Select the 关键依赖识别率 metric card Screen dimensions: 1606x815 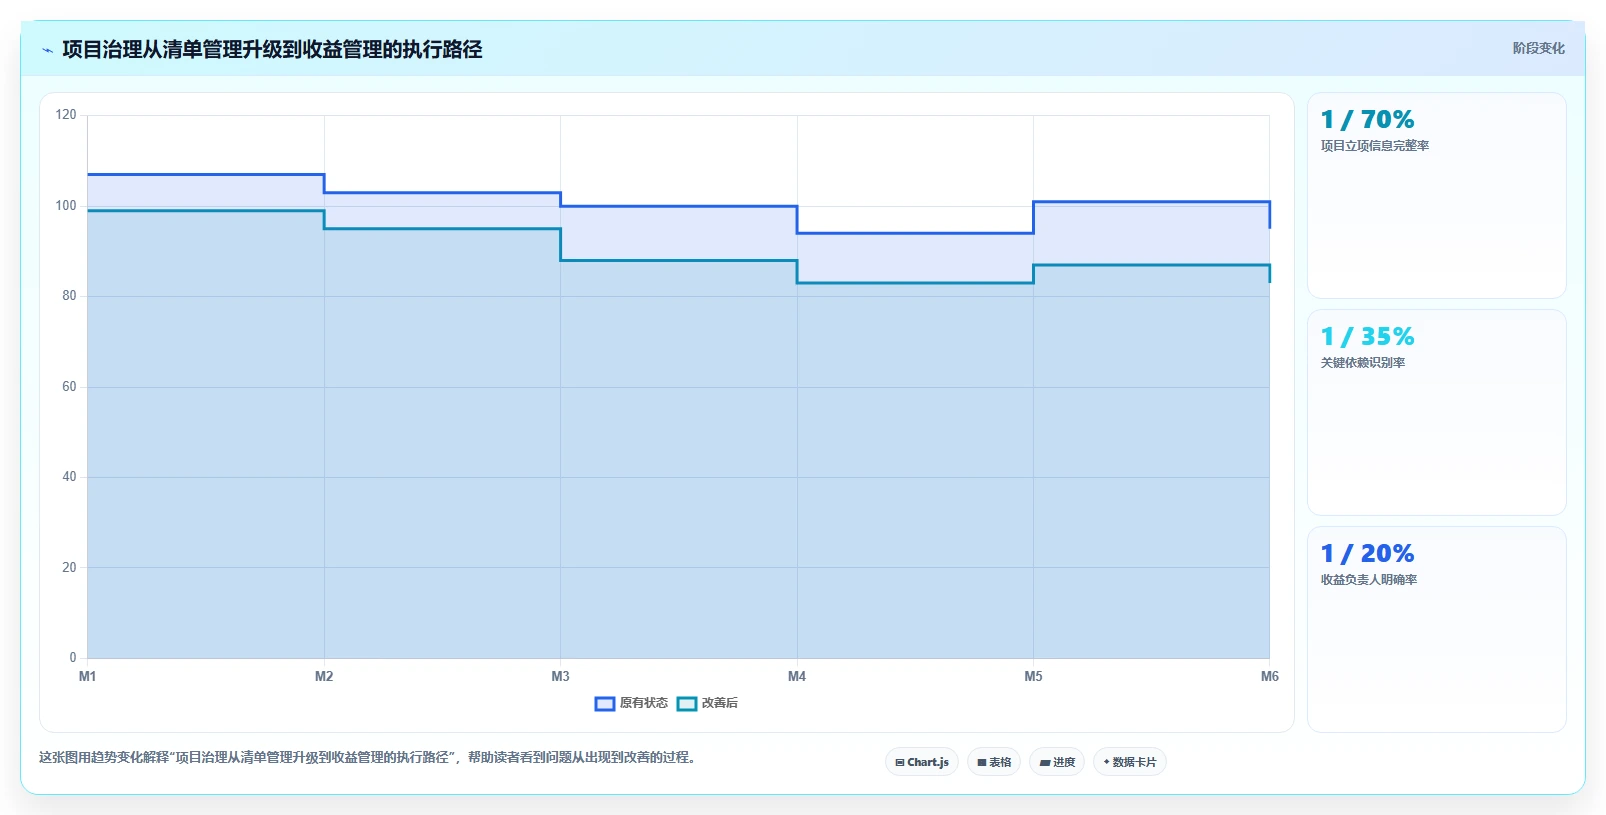click(x=1436, y=412)
